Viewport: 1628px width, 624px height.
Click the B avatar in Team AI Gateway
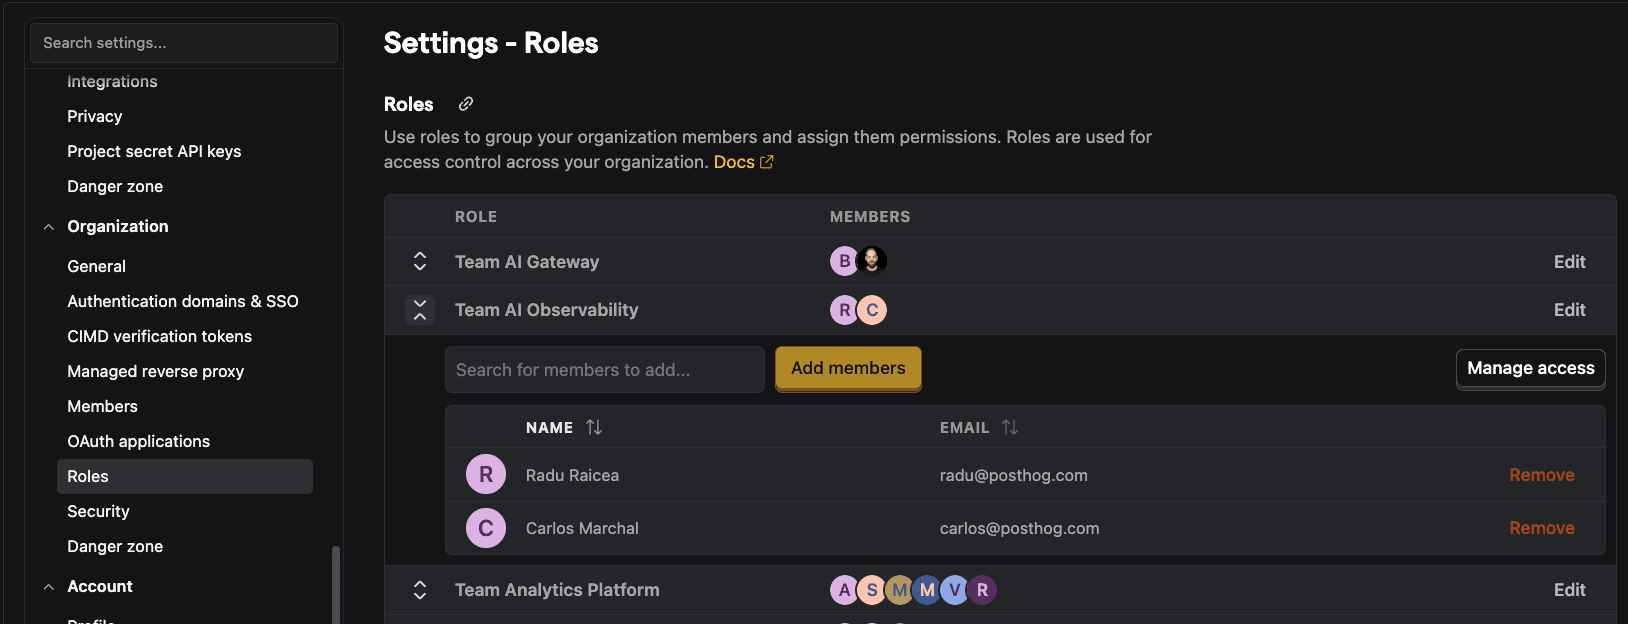pyautogui.click(x=844, y=261)
